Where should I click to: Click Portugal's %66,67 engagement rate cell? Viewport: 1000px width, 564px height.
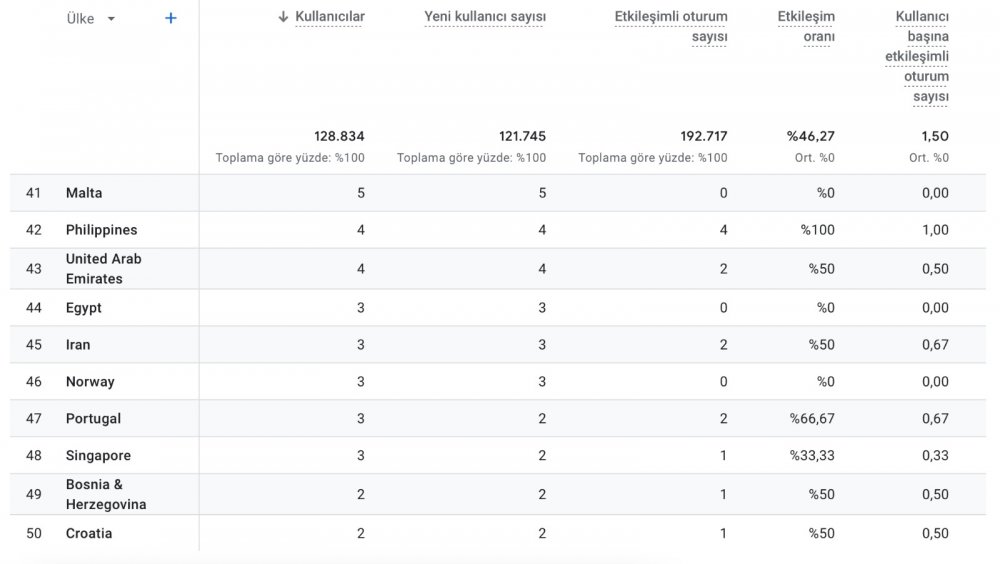click(811, 419)
